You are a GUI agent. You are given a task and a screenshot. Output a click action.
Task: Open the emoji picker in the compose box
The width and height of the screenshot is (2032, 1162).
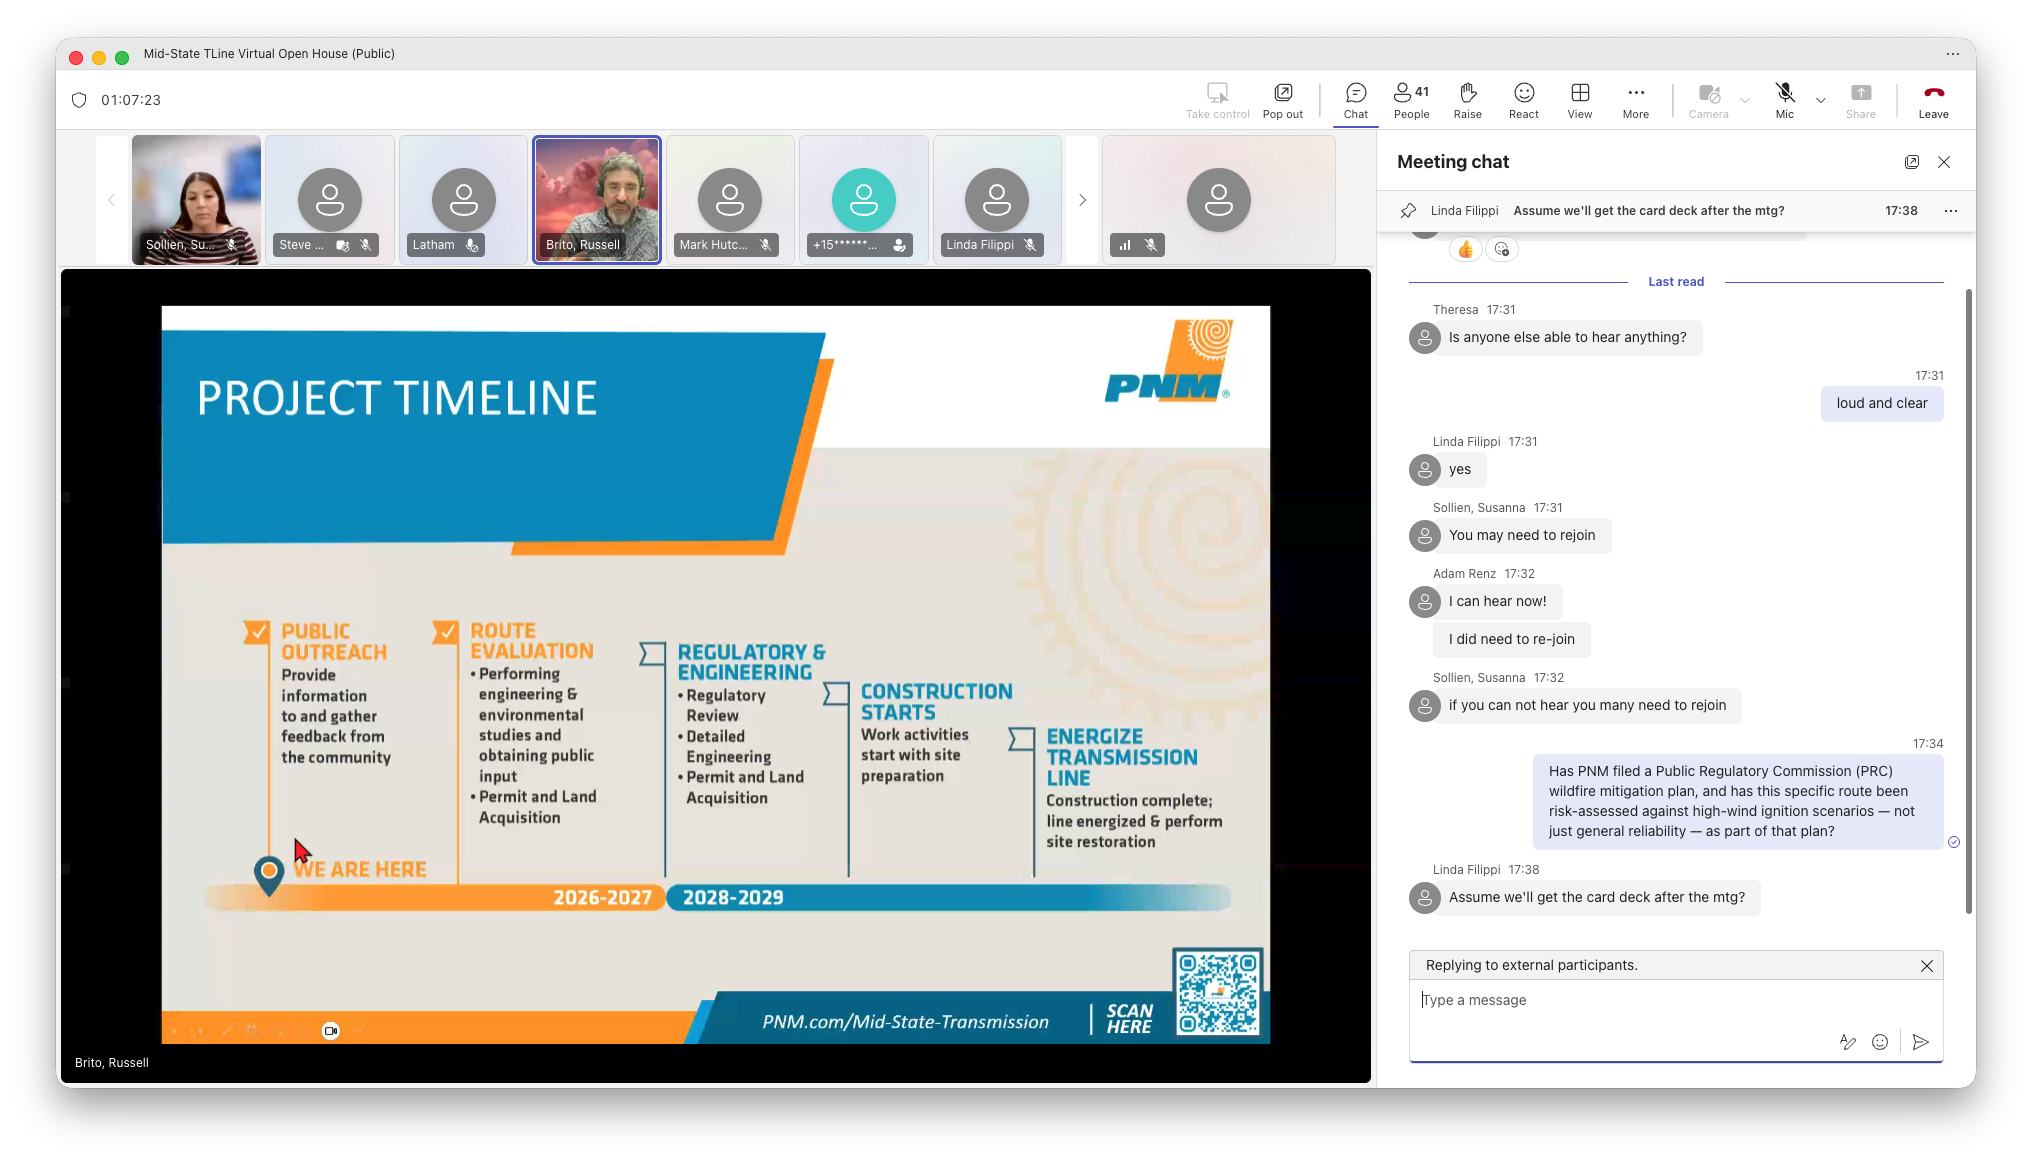point(1879,1043)
